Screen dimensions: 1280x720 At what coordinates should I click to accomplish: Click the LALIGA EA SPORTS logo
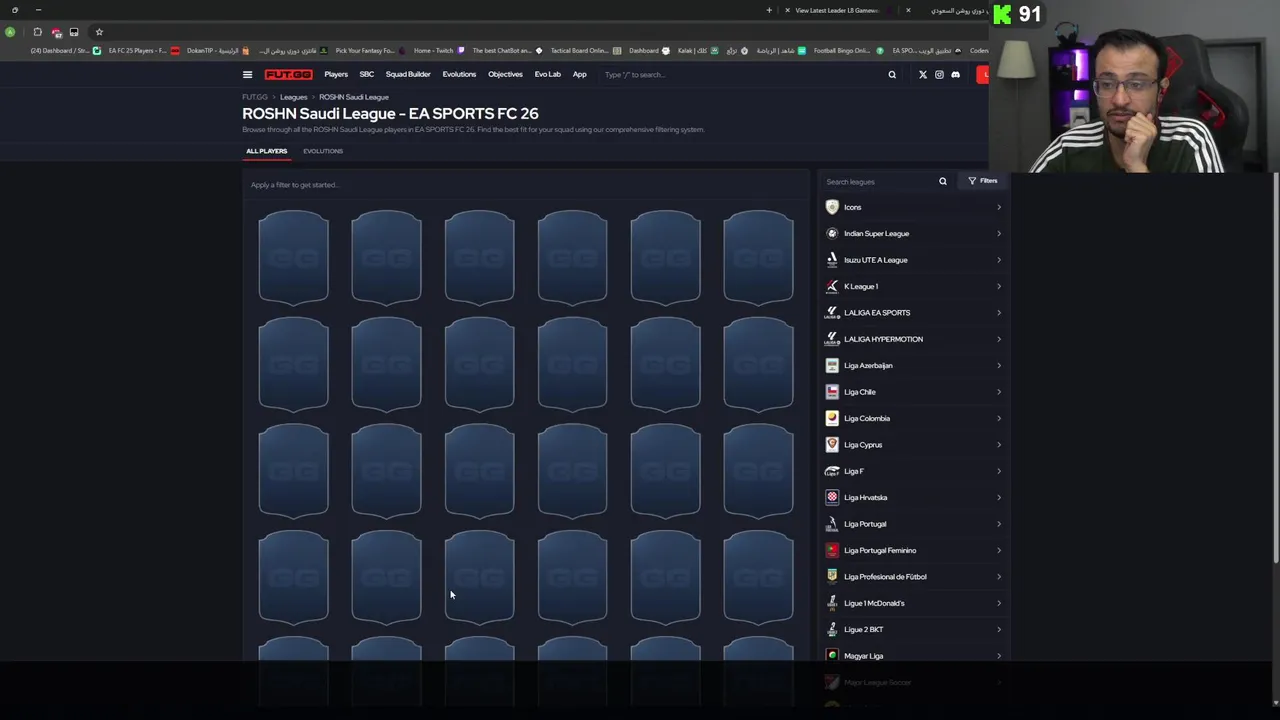pyautogui.click(x=832, y=312)
